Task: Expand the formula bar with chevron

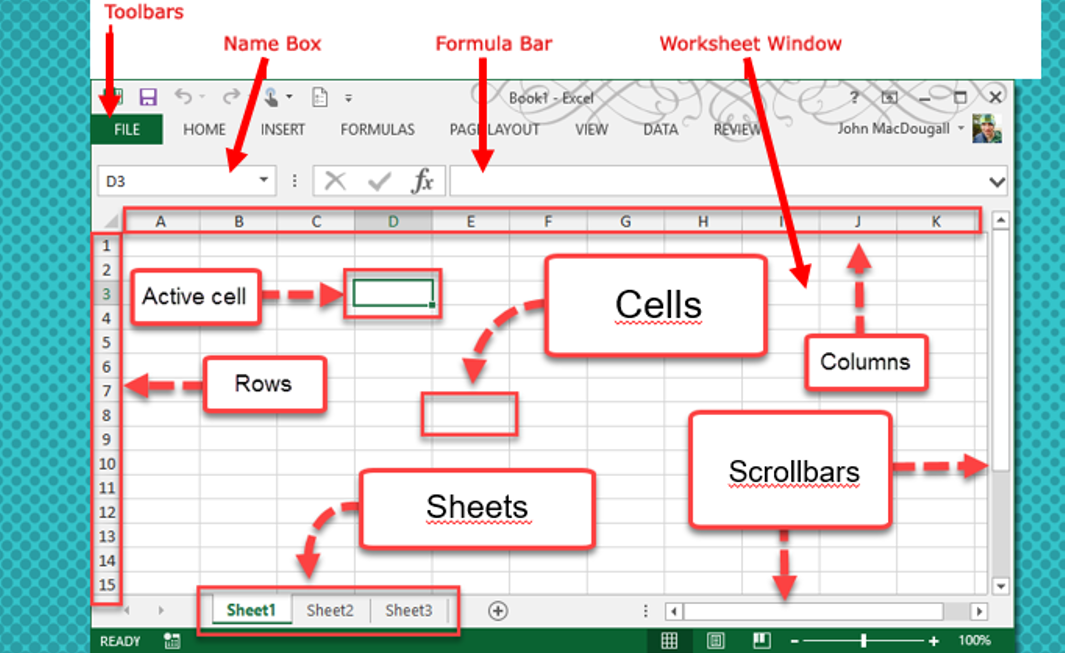Action: [996, 182]
